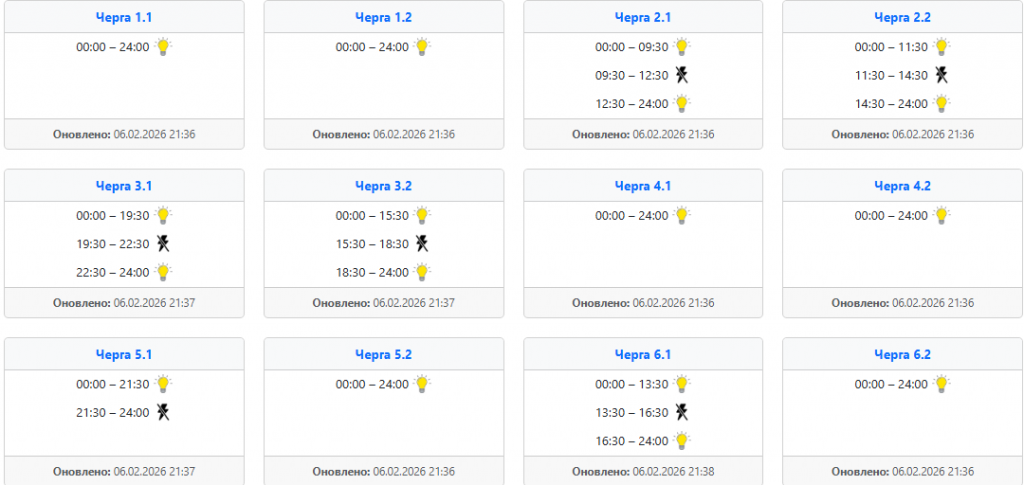Viewport: 1024px width, 485px height.
Task: Click the light bulb beside 16:30 – 24:00
Action: [682, 440]
